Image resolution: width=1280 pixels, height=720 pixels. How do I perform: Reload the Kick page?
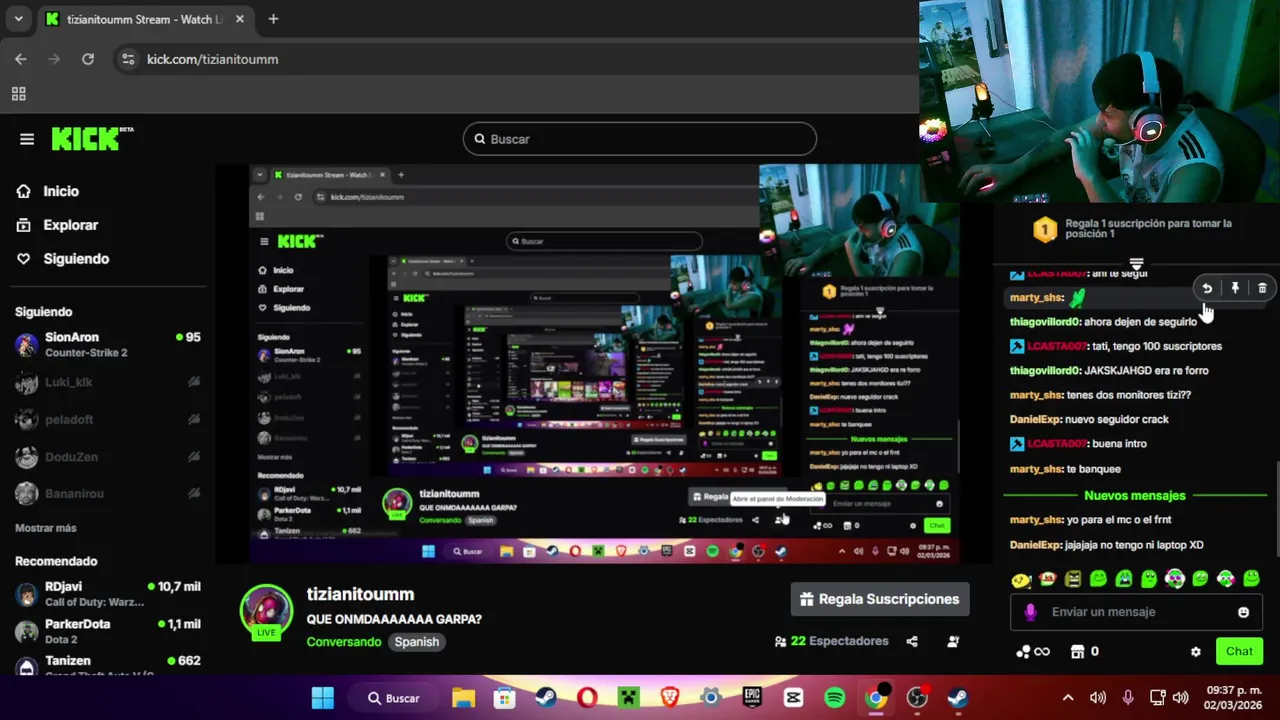point(88,59)
